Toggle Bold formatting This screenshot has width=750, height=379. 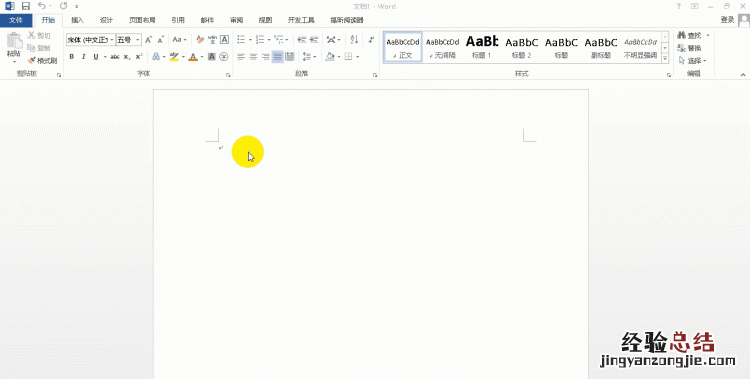click(72, 56)
